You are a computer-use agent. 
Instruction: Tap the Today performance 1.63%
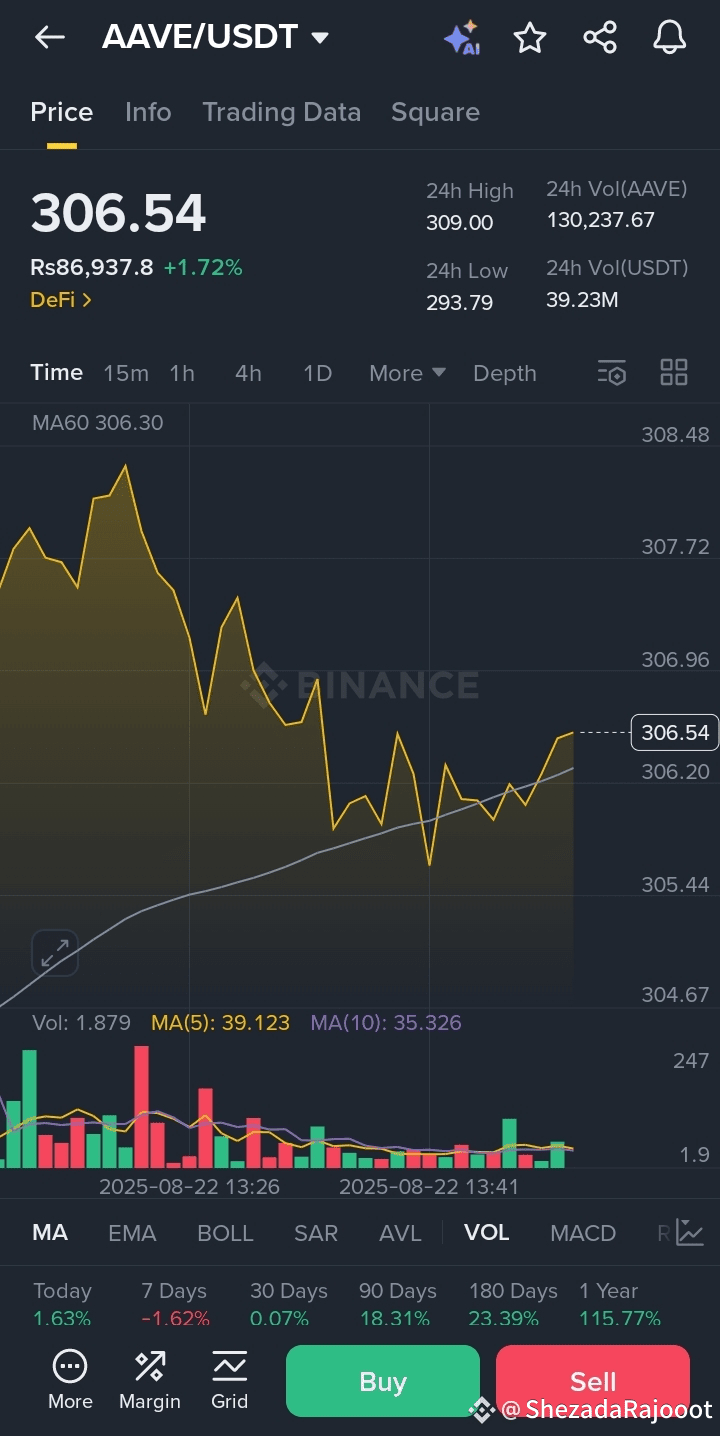(x=62, y=1318)
